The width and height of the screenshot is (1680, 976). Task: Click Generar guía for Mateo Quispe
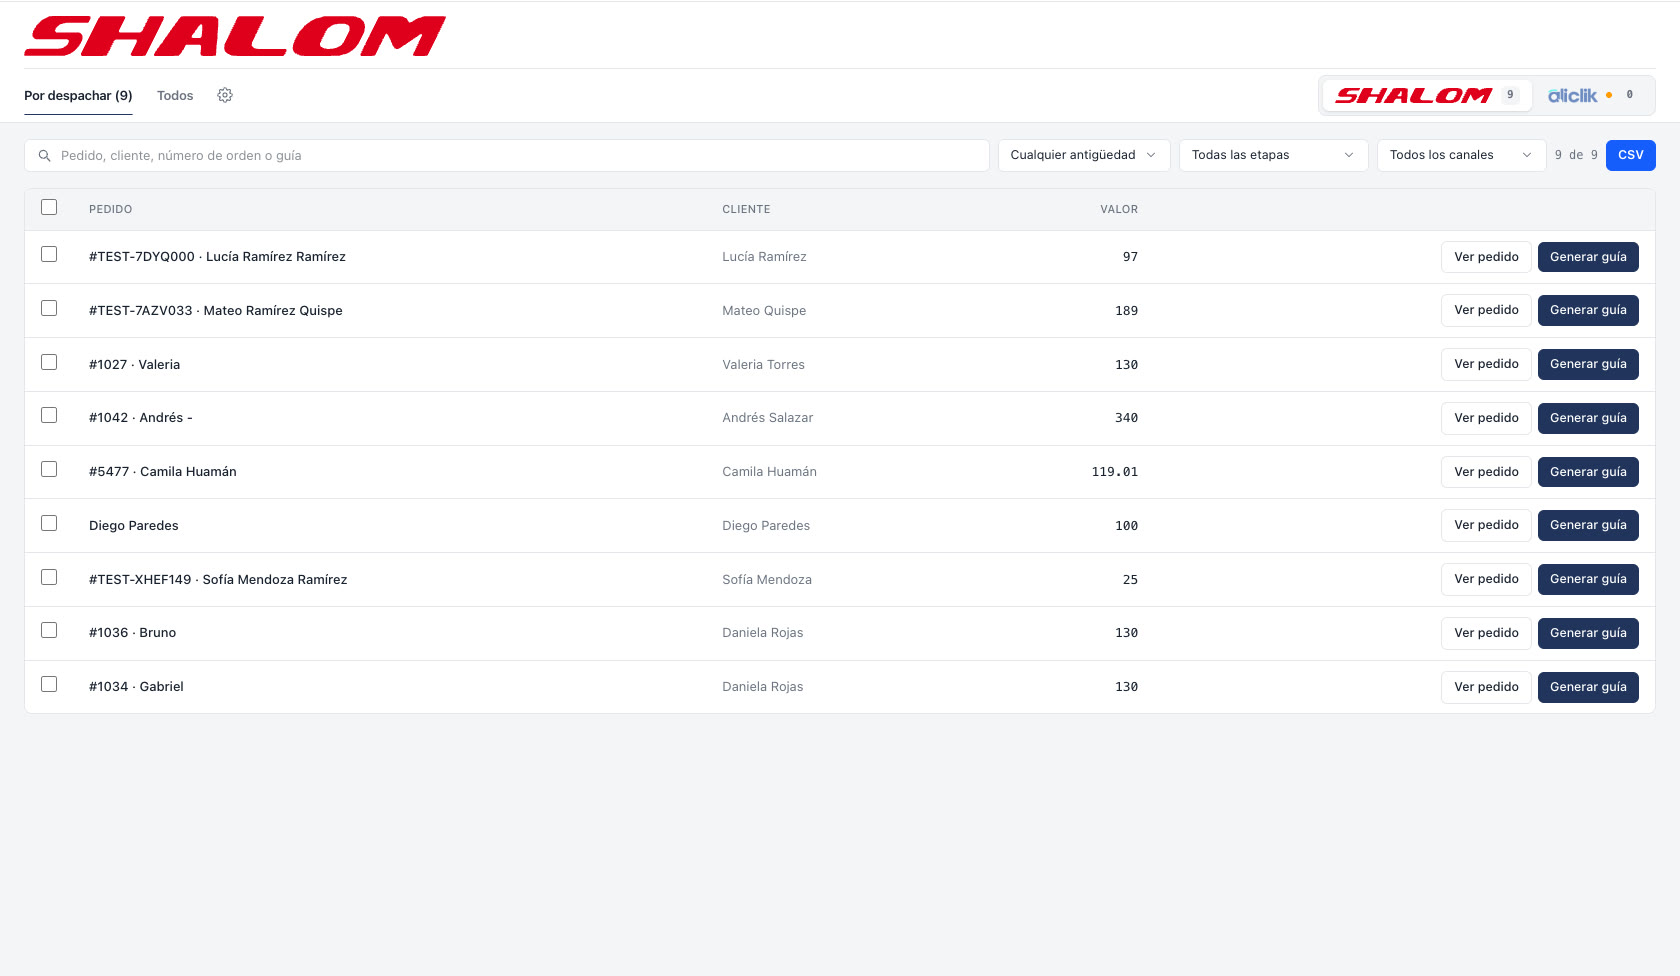[1588, 310]
